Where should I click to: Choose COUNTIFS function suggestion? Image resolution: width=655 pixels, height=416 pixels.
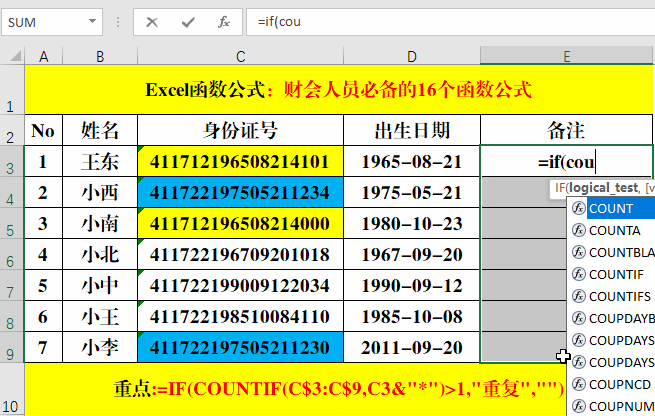(612, 296)
